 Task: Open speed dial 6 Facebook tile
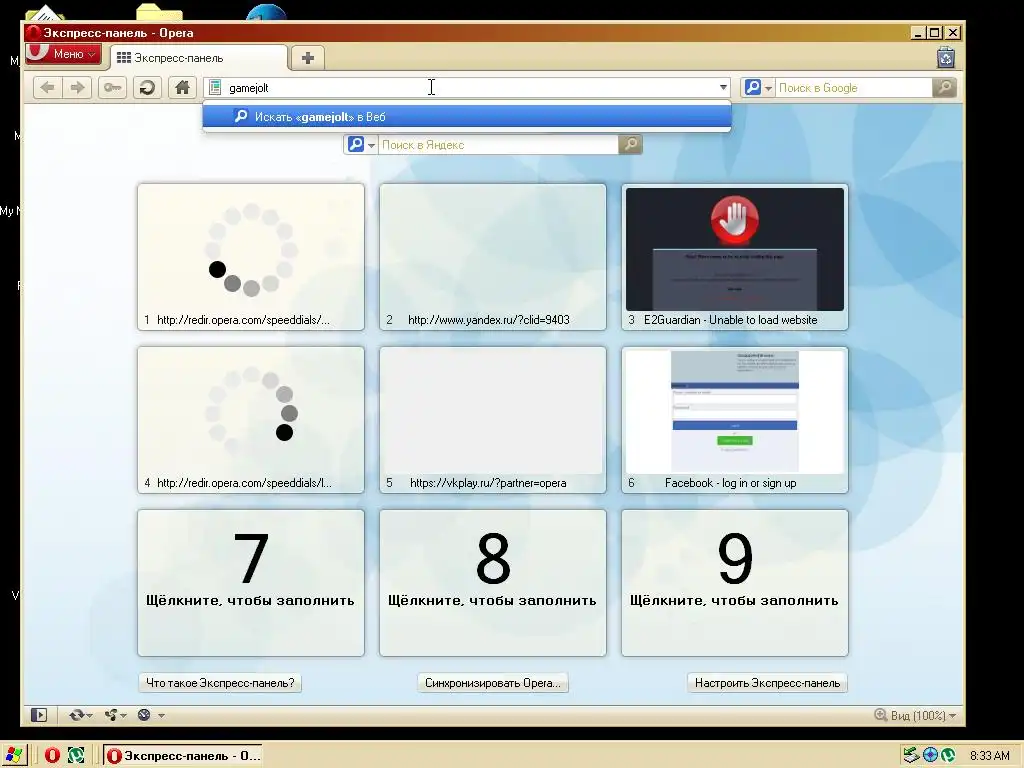tap(735, 420)
